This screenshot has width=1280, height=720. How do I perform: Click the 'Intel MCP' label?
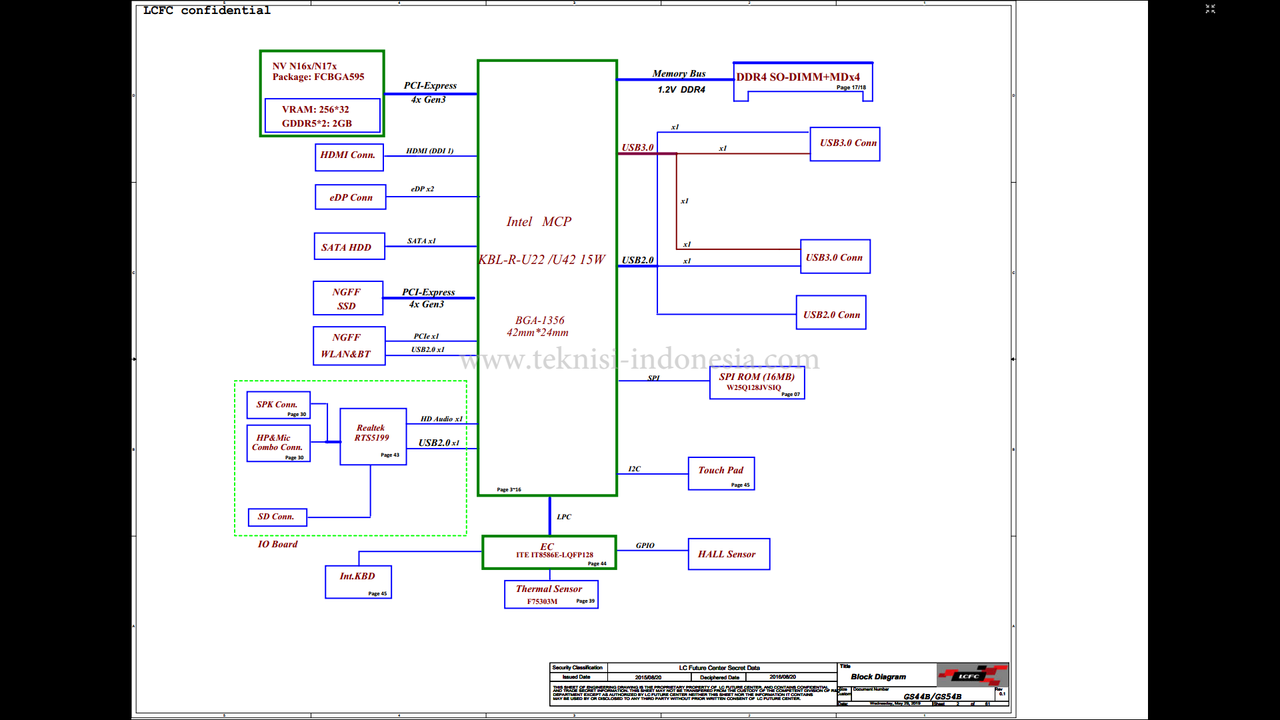[x=539, y=222]
